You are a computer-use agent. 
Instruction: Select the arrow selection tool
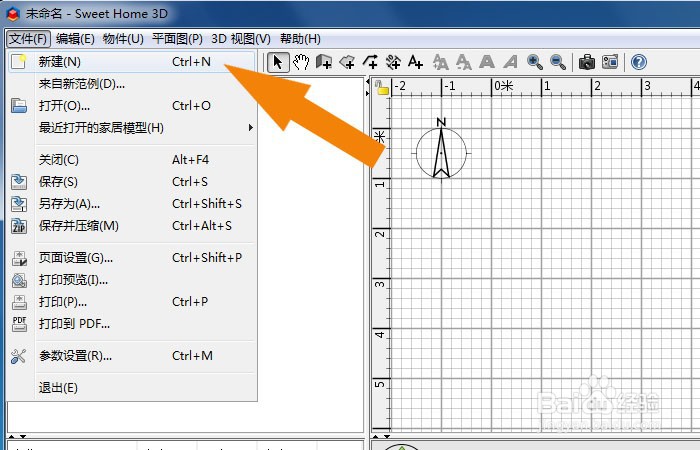click(278, 62)
